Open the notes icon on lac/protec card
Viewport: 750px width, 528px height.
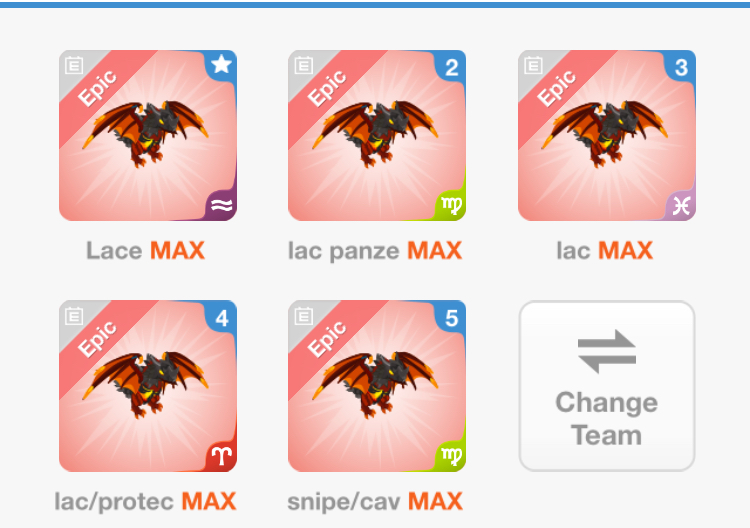click(x=74, y=316)
